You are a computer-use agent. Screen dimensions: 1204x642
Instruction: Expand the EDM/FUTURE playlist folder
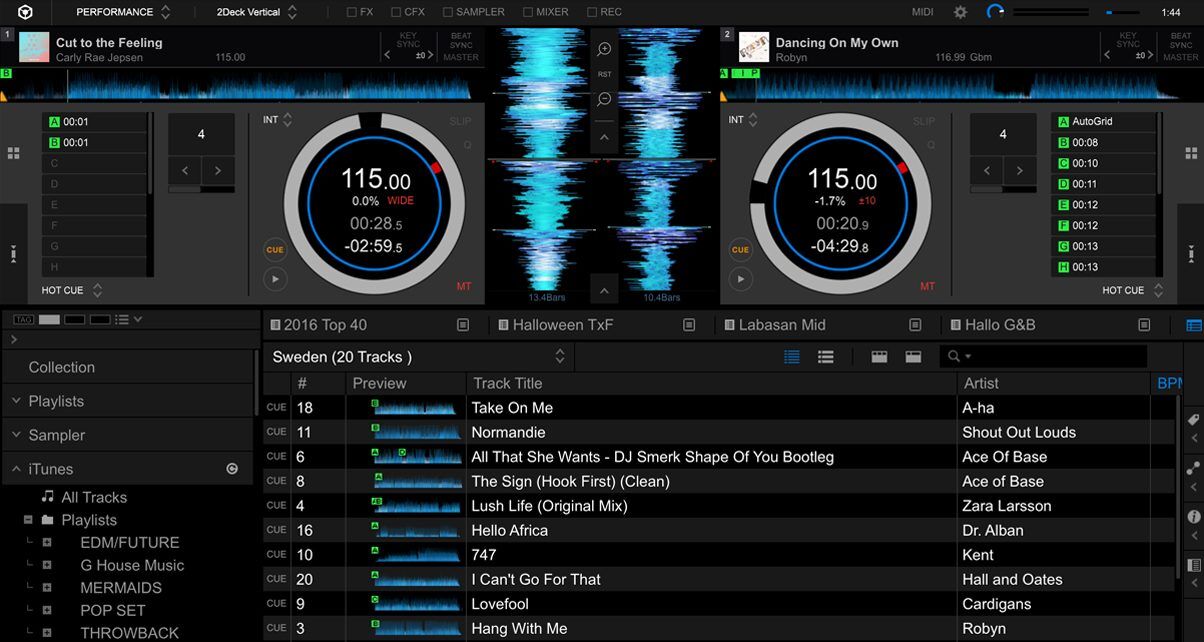point(47,543)
